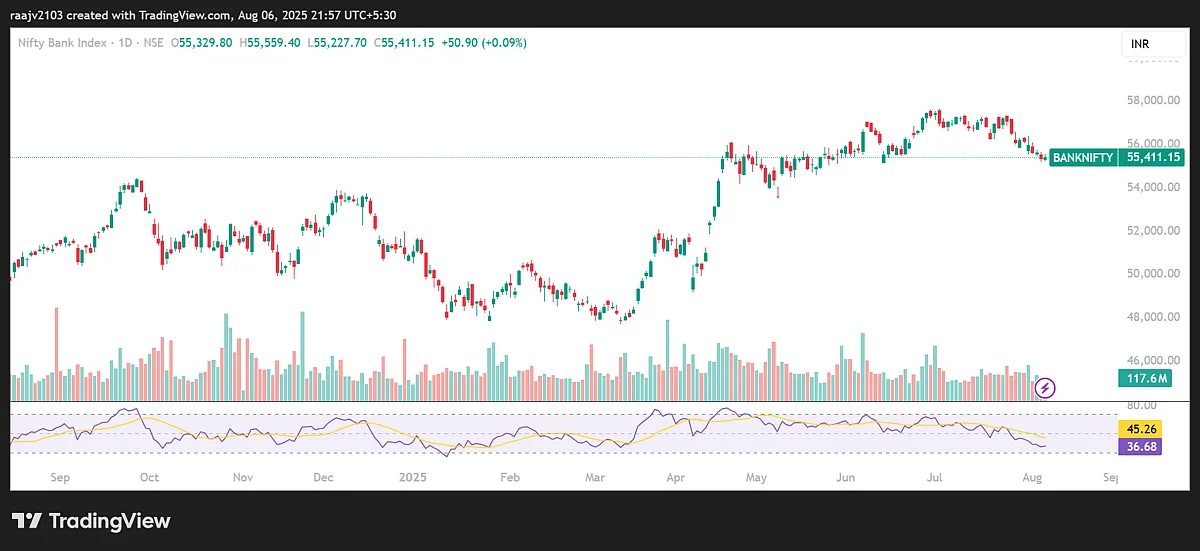Click the Feb time axis label
The width and height of the screenshot is (1200, 551).
tap(510, 478)
